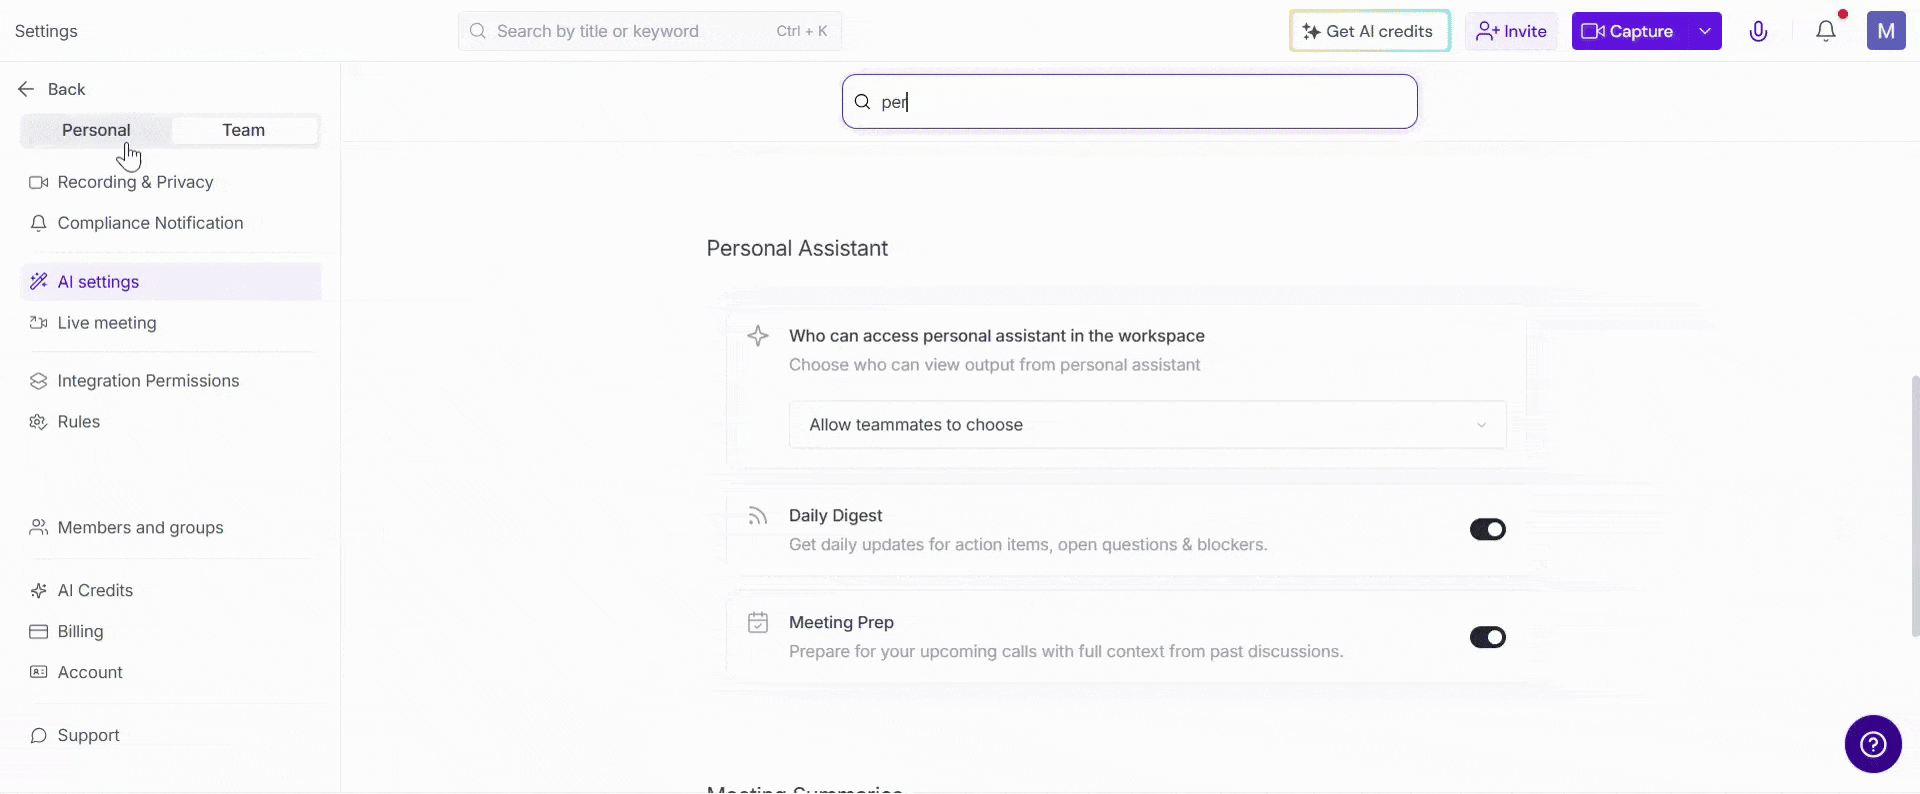
Task: Click the back arrow icon
Action: tap(26, 89)
